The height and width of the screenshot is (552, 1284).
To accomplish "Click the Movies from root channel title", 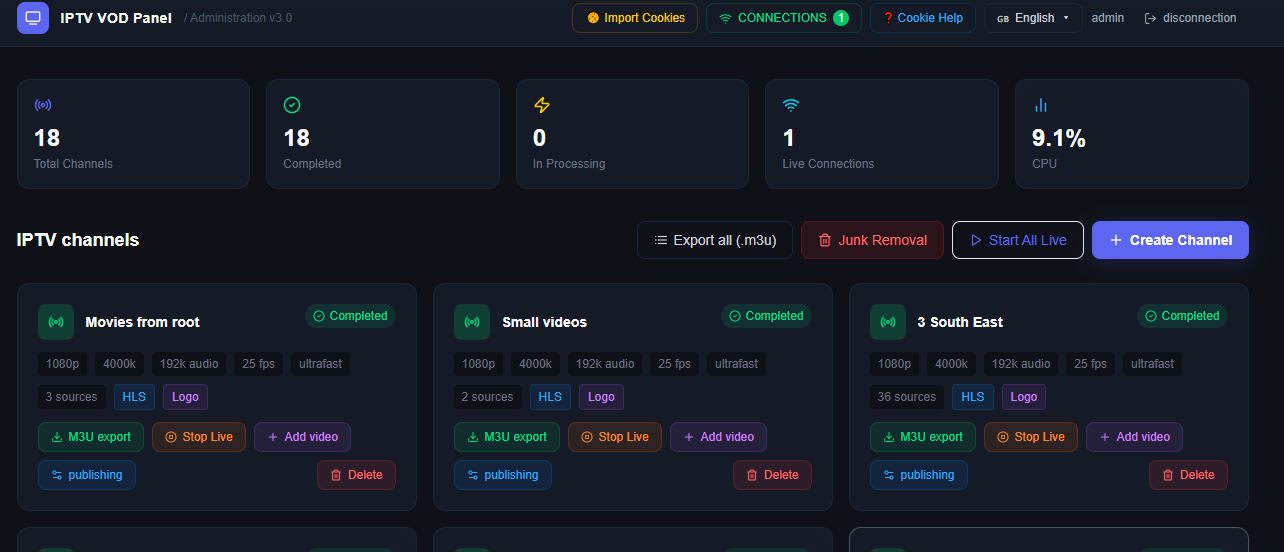I will click(142, 322).
